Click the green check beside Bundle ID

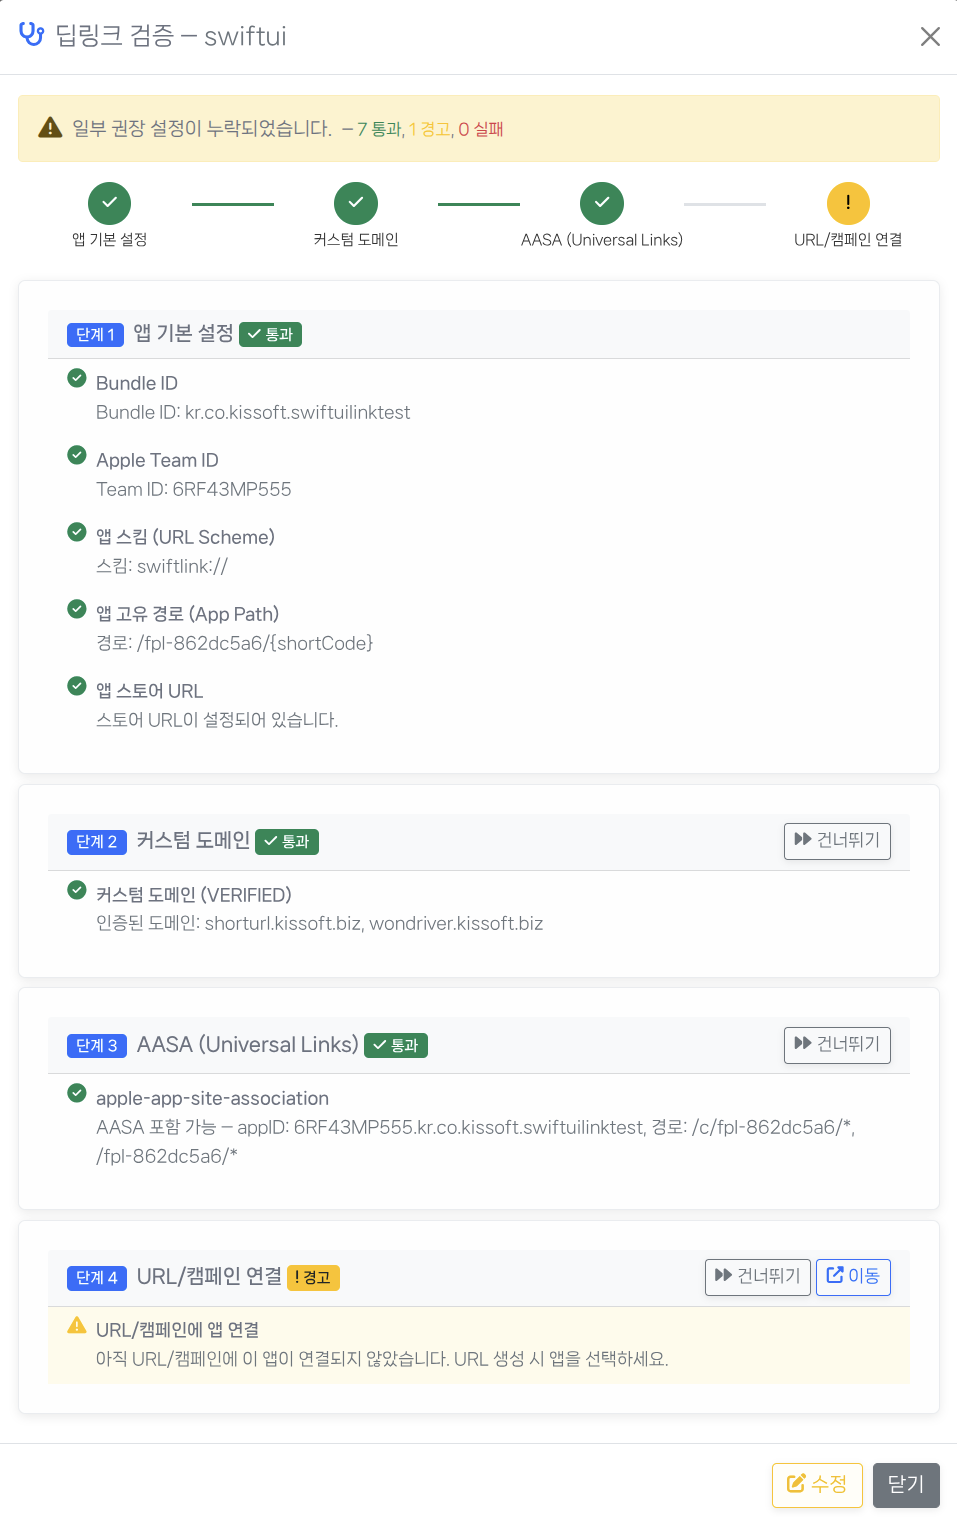[x=77, y=378]
